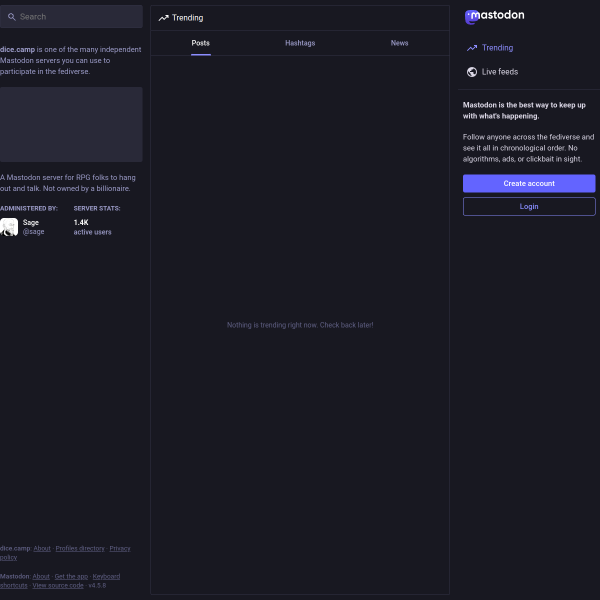Open the Privacy policy link
This screenshot has height=600, width=600.
[119, 548]
